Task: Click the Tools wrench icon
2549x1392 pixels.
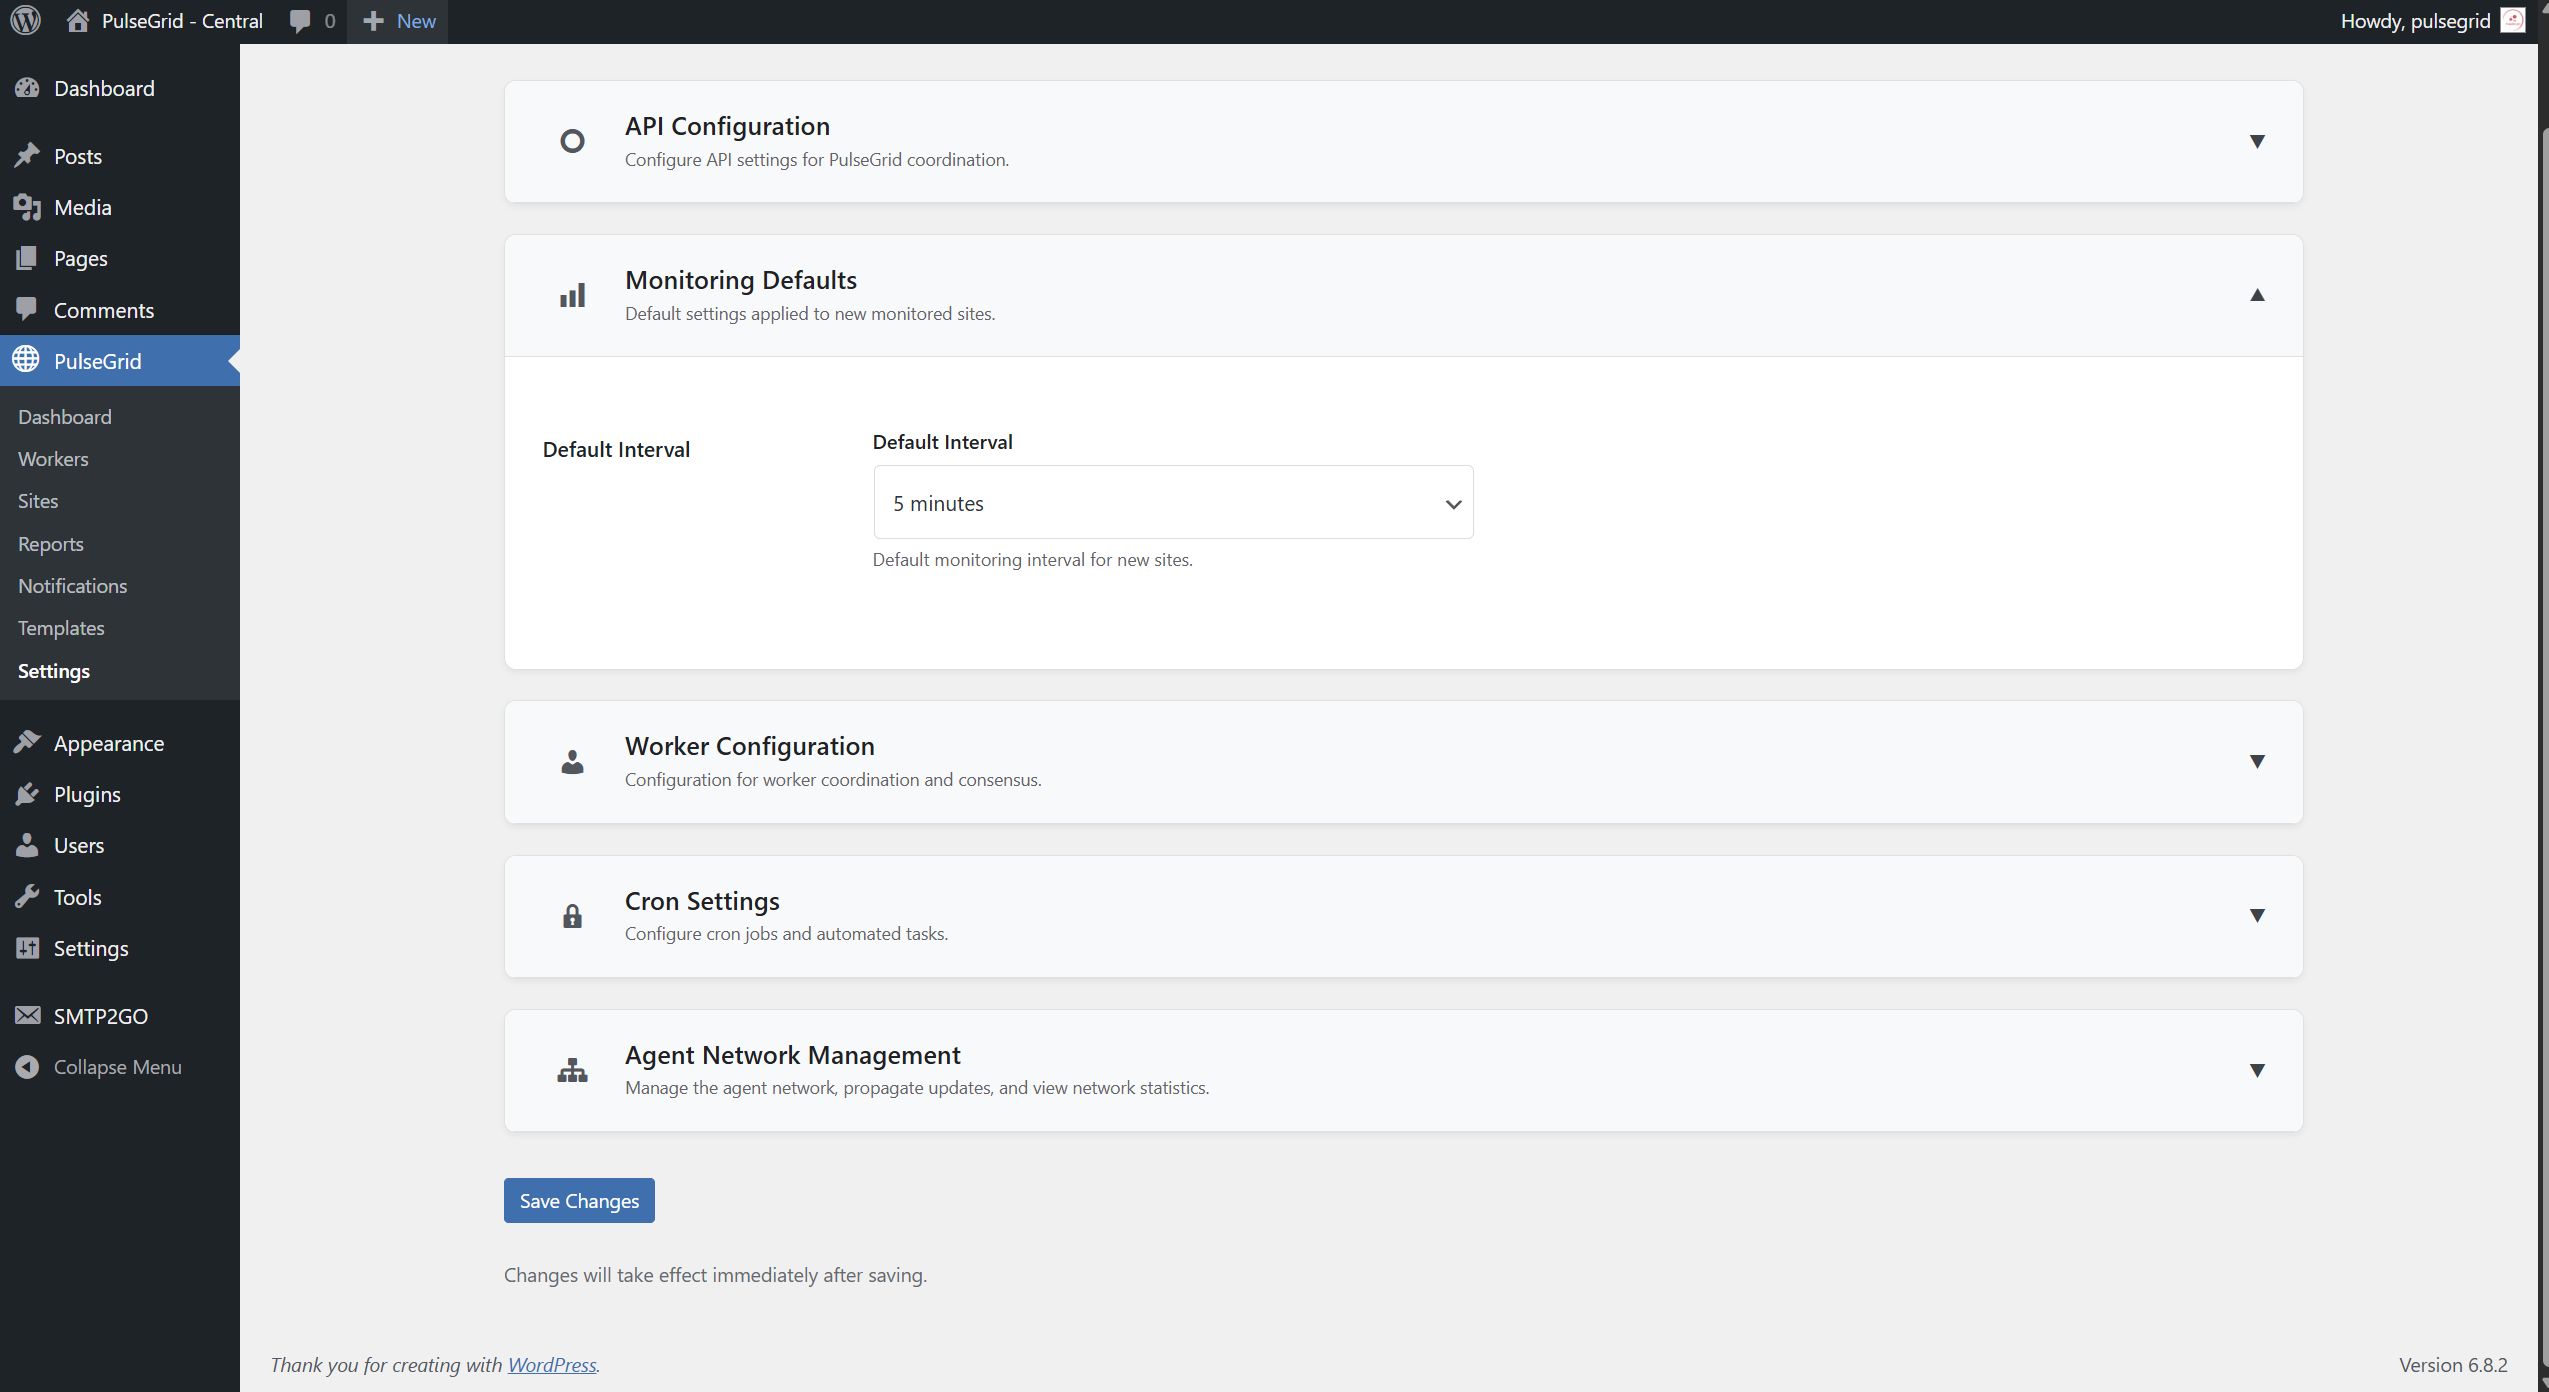Action: point(27,896)
